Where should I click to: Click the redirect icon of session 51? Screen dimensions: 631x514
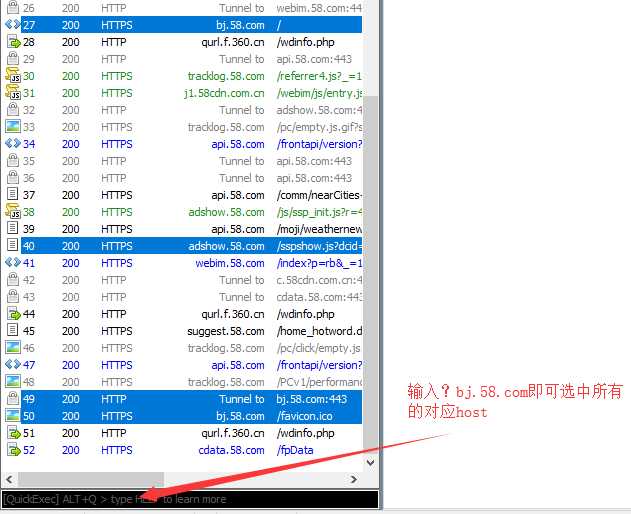(14, 433)
